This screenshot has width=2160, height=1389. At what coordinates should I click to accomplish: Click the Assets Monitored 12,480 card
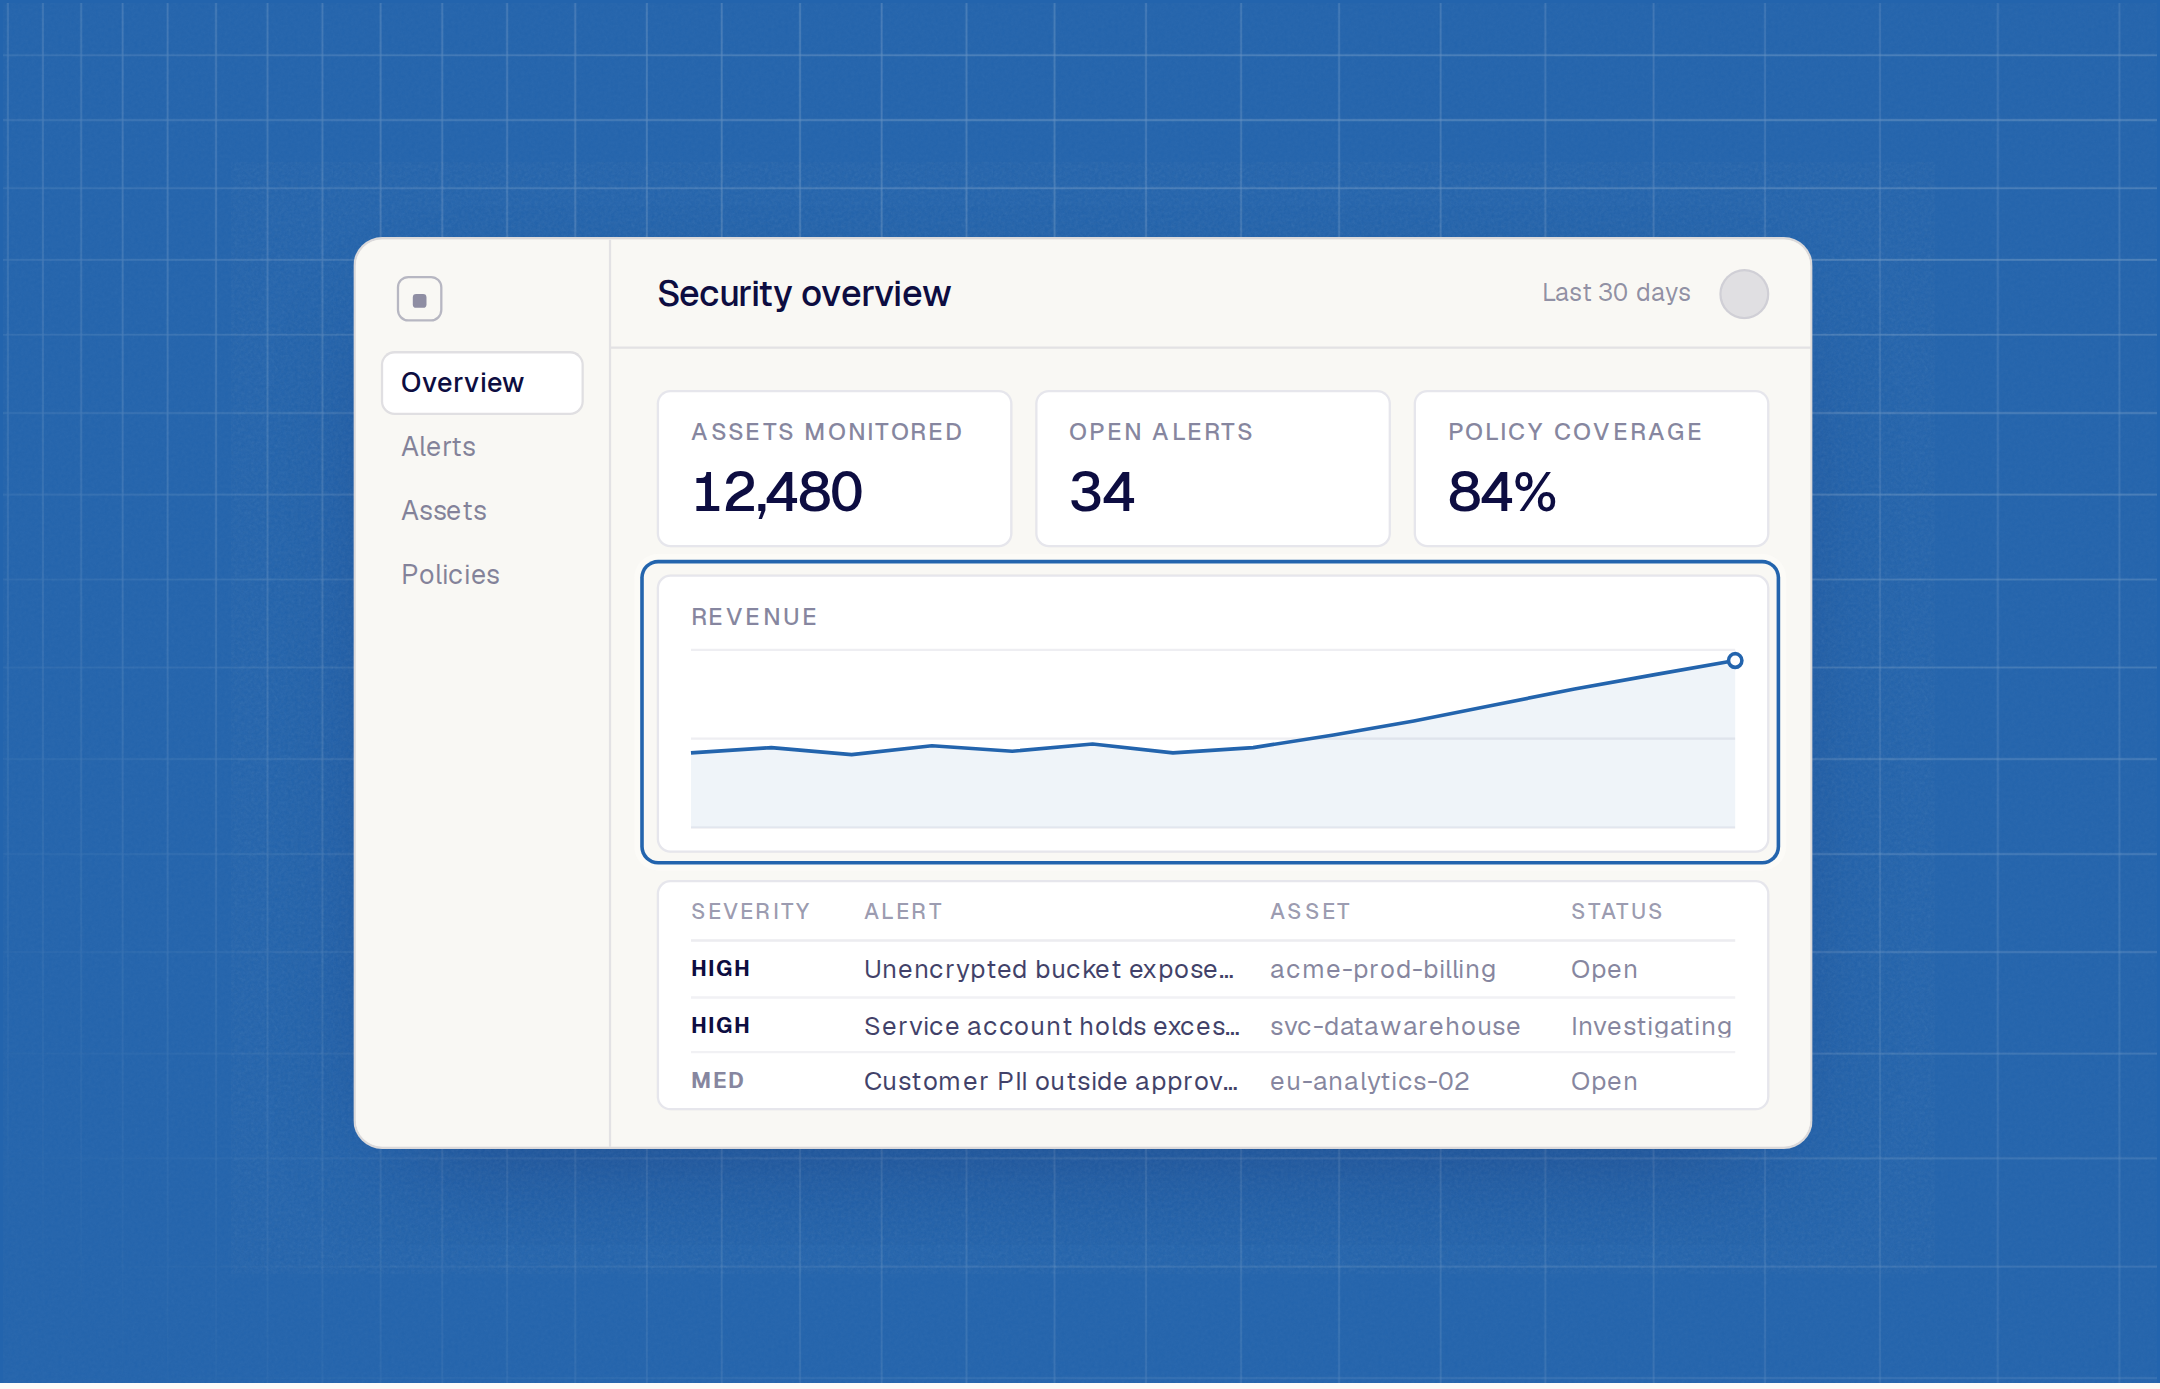[834, 469]
